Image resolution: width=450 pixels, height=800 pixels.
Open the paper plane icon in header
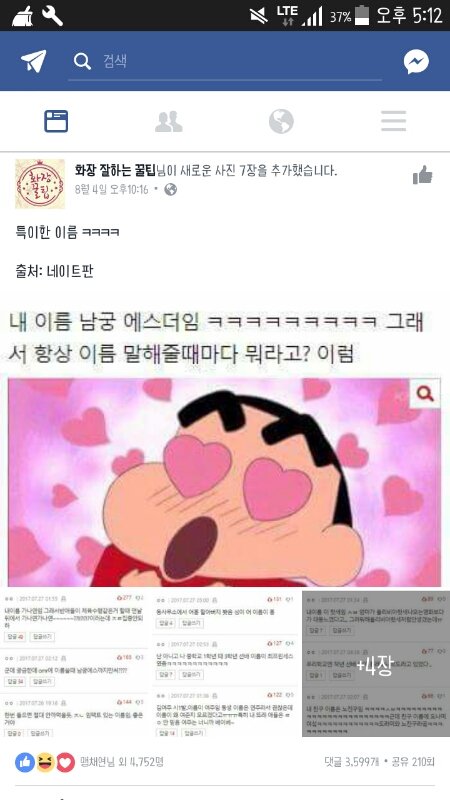pos(33,61)
